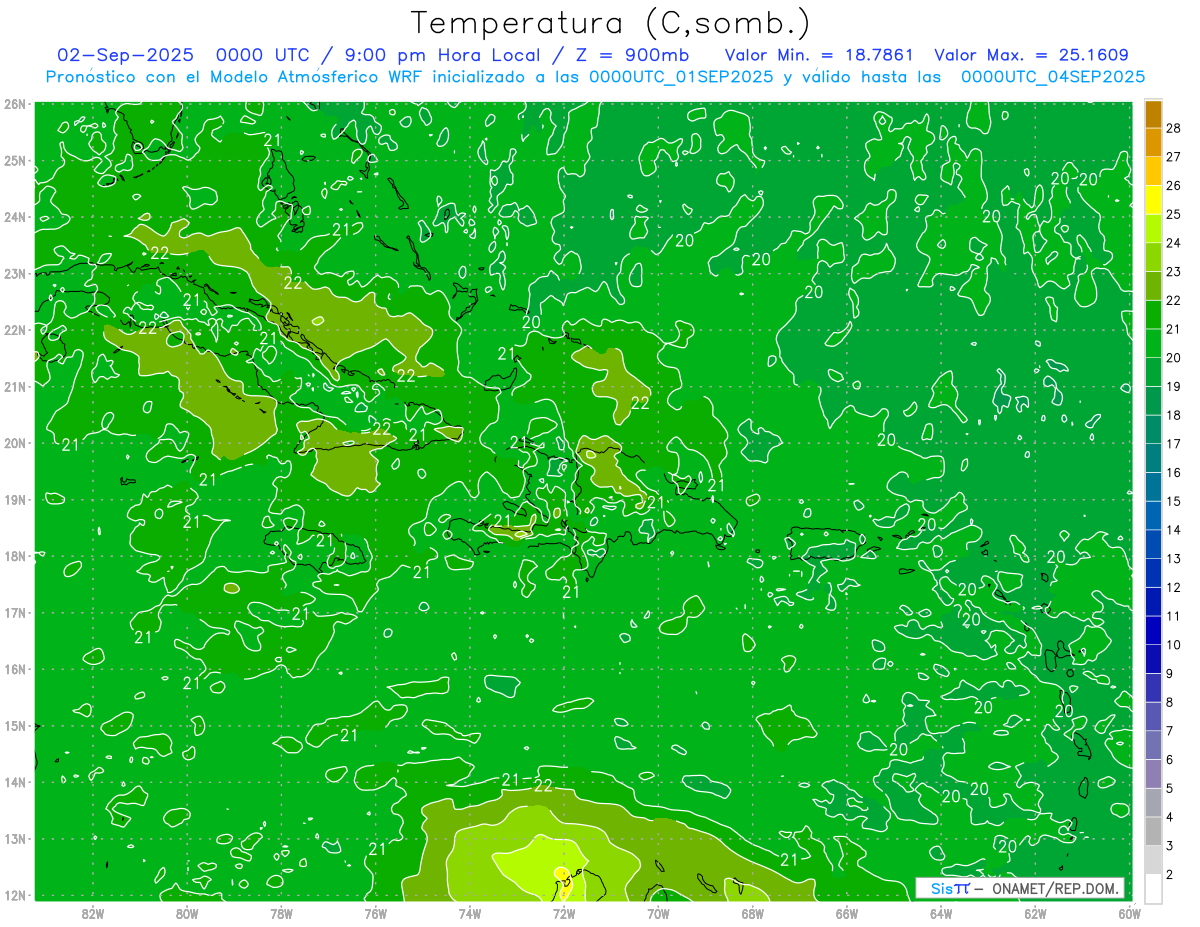The height and width of the screenshot is (927, 1200).
Task: Select the dark blue swatch between 10 and 11
Action: coord(1153,630)
